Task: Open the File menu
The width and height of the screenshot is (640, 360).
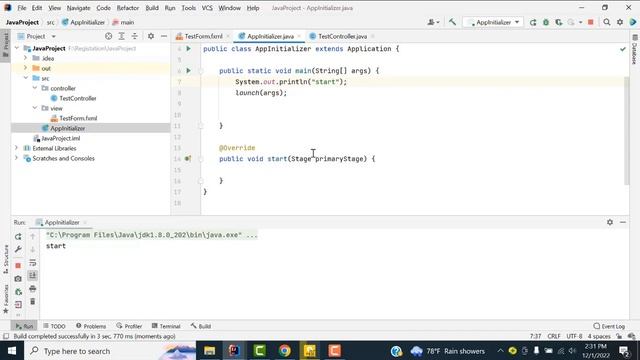Action: (x=22, y=8)
